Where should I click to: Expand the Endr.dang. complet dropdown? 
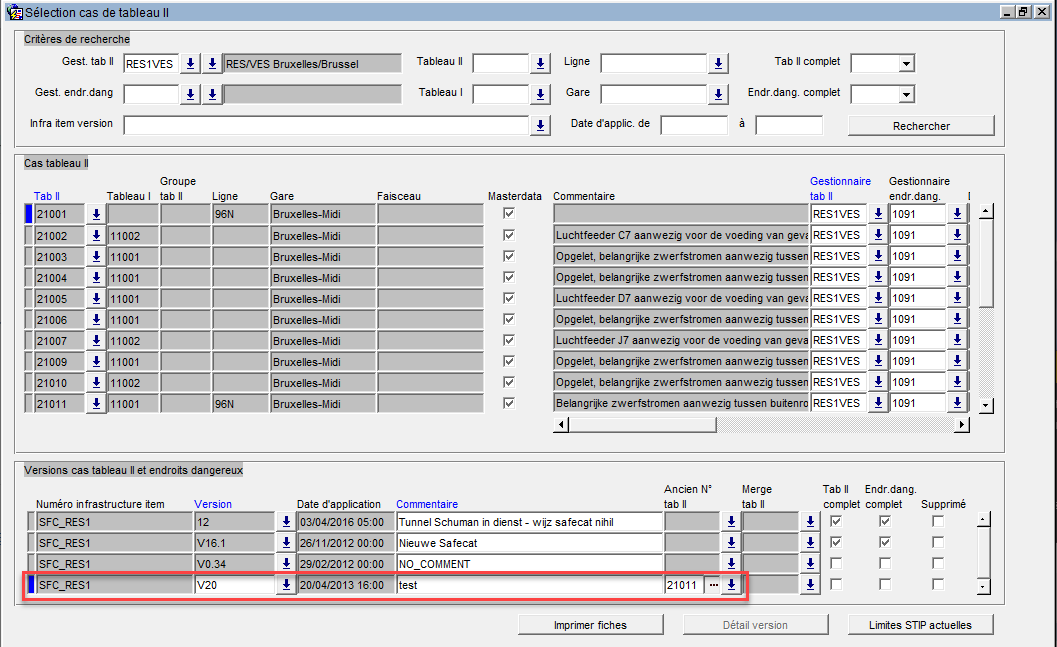907,94
